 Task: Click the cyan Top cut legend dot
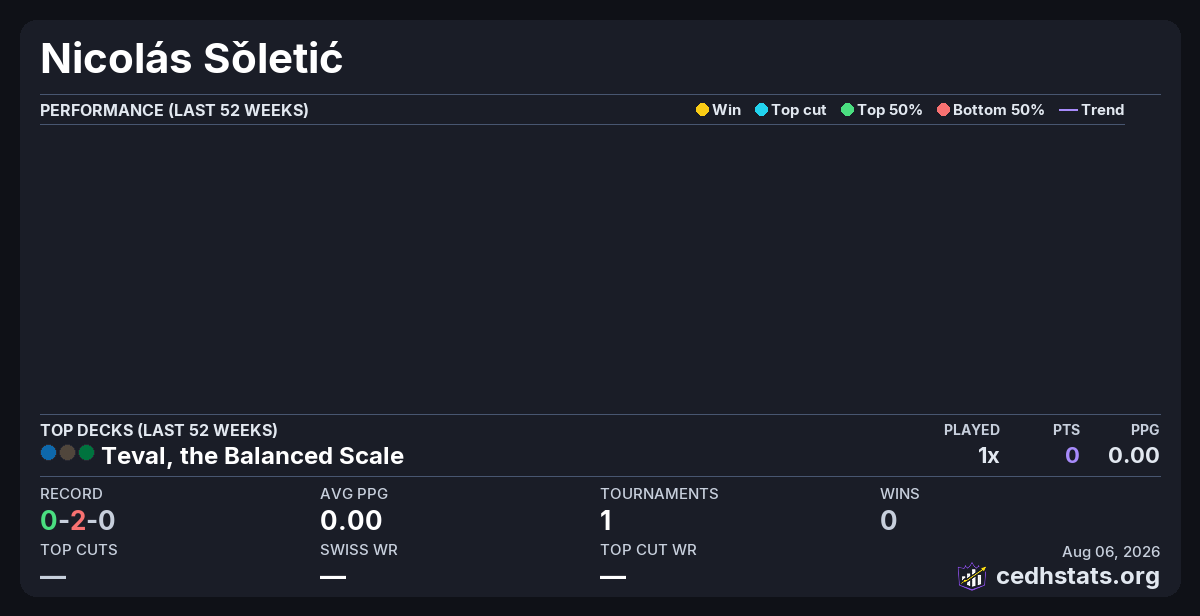click(x=761, y=110)
